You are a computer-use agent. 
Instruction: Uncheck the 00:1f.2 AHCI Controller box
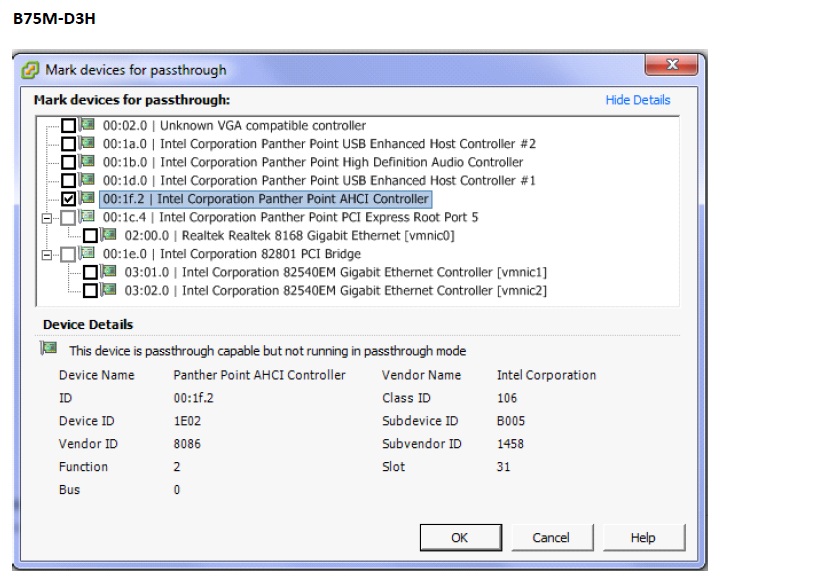point(68,199)
